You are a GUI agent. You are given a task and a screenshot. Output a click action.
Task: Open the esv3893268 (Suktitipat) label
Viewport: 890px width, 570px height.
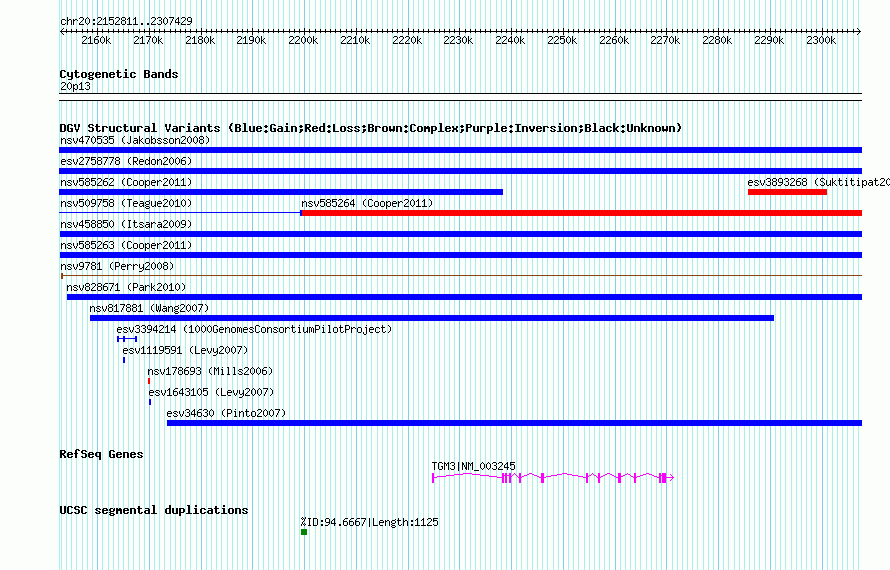pyautogui.click(x=818, y=182)
